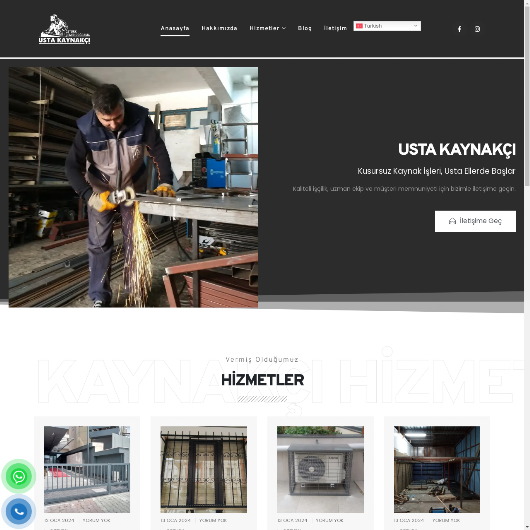
Task: Click the page vertical scrollbar
Action: (x=527, y=265)
